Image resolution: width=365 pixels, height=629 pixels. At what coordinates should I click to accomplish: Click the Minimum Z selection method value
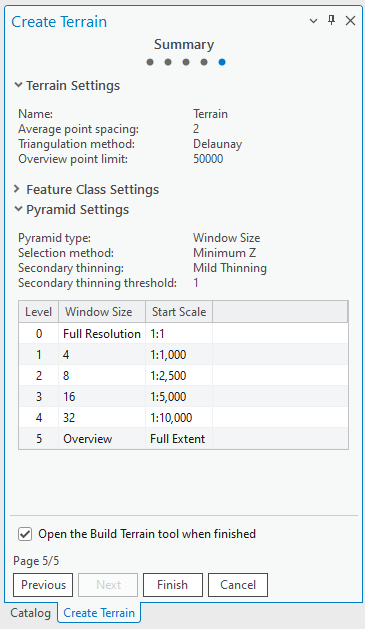[224, 253]
